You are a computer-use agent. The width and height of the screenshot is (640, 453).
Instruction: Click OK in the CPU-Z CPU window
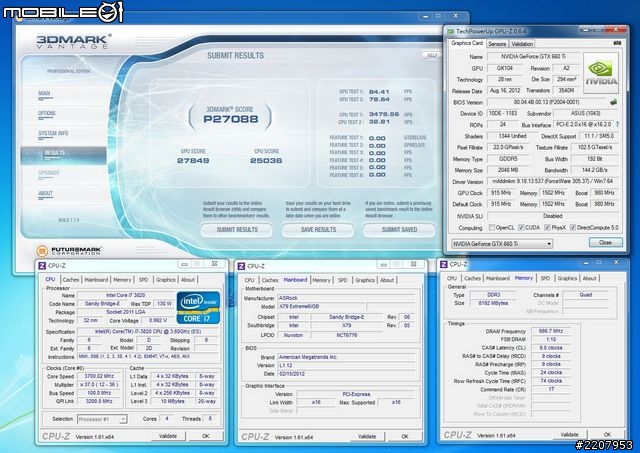click(x=206, y=436)
